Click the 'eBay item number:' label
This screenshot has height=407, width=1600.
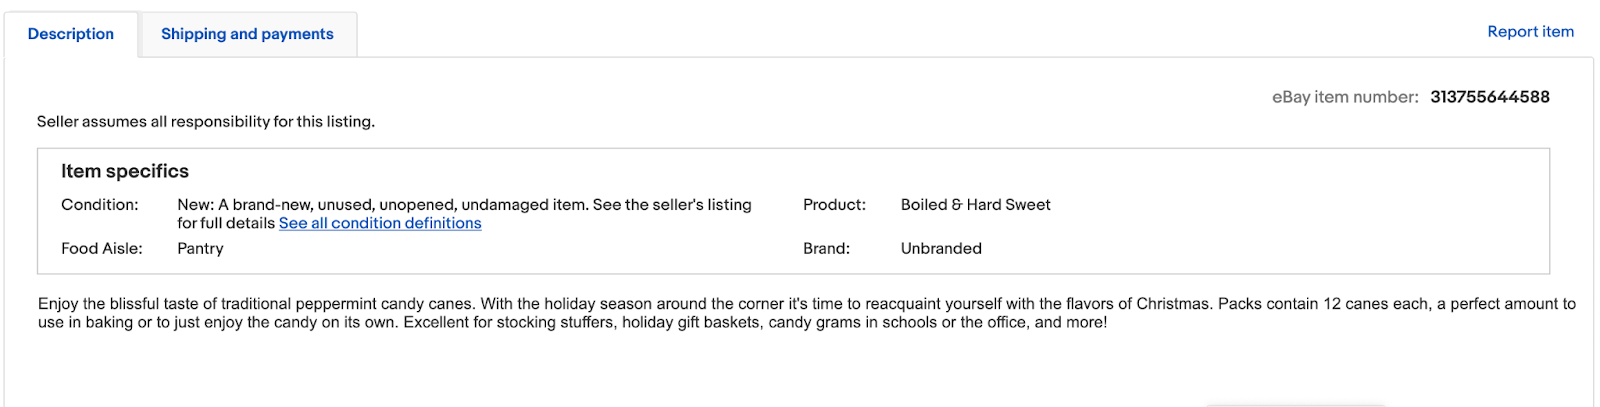(1344, 97)
